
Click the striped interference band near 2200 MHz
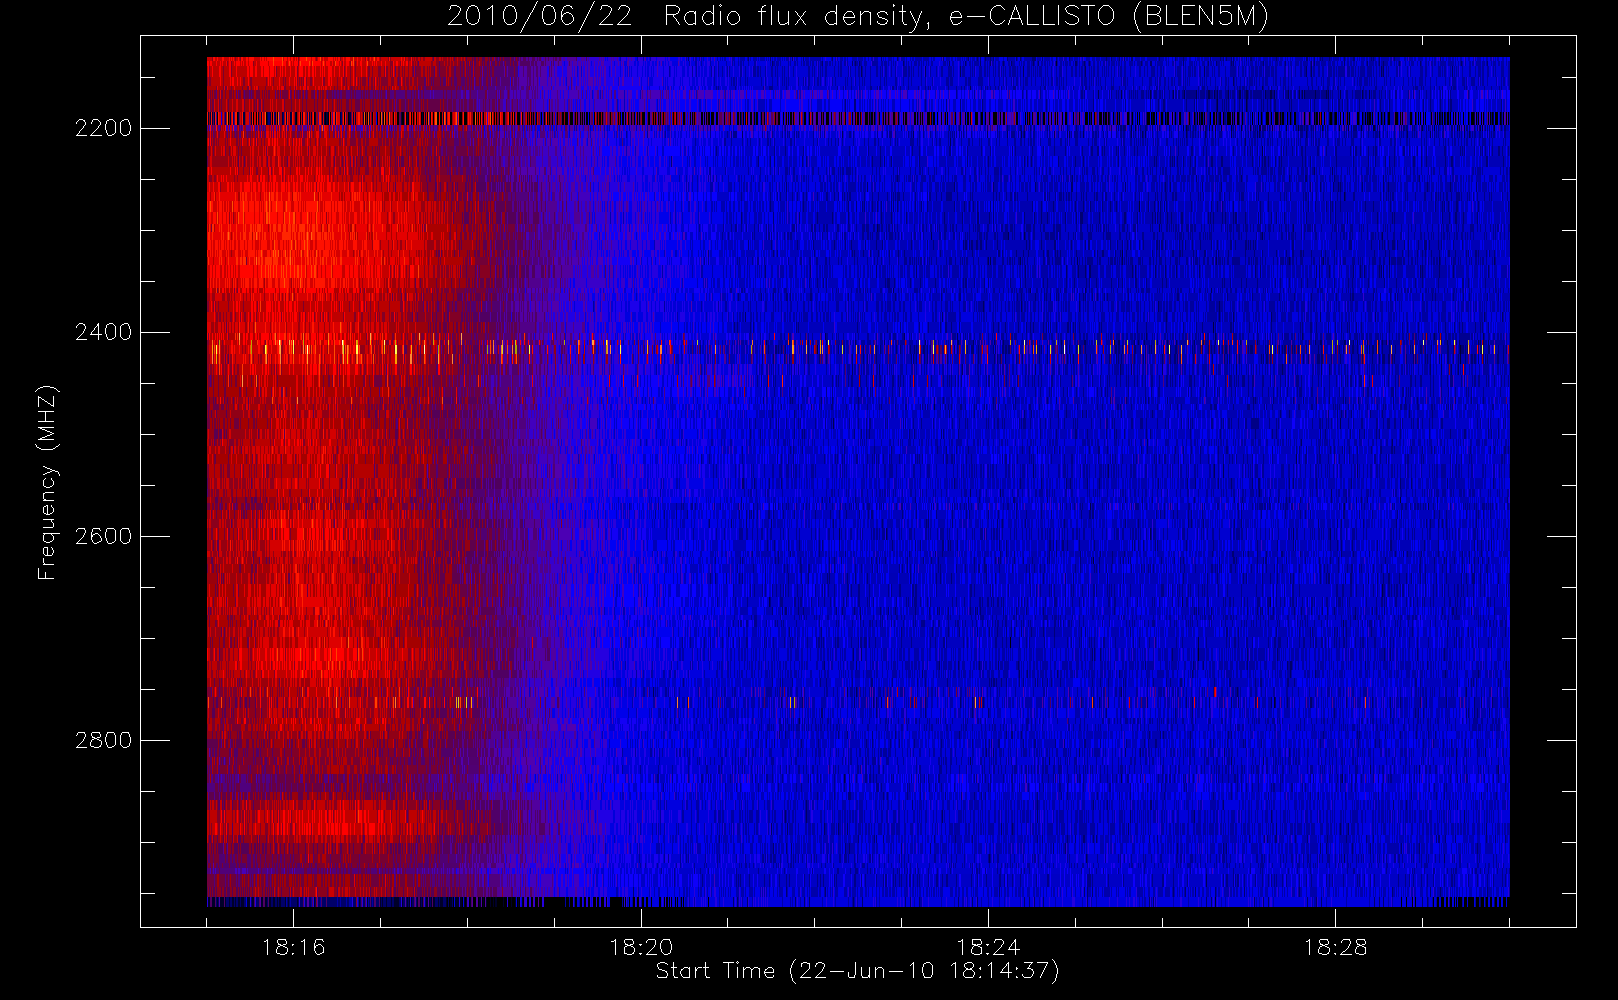click(858, 118)
